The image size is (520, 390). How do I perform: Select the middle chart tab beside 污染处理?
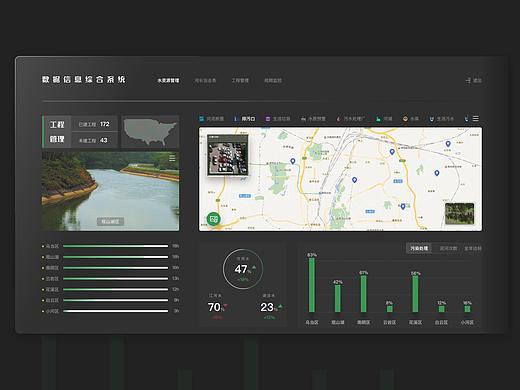point(448,248)
